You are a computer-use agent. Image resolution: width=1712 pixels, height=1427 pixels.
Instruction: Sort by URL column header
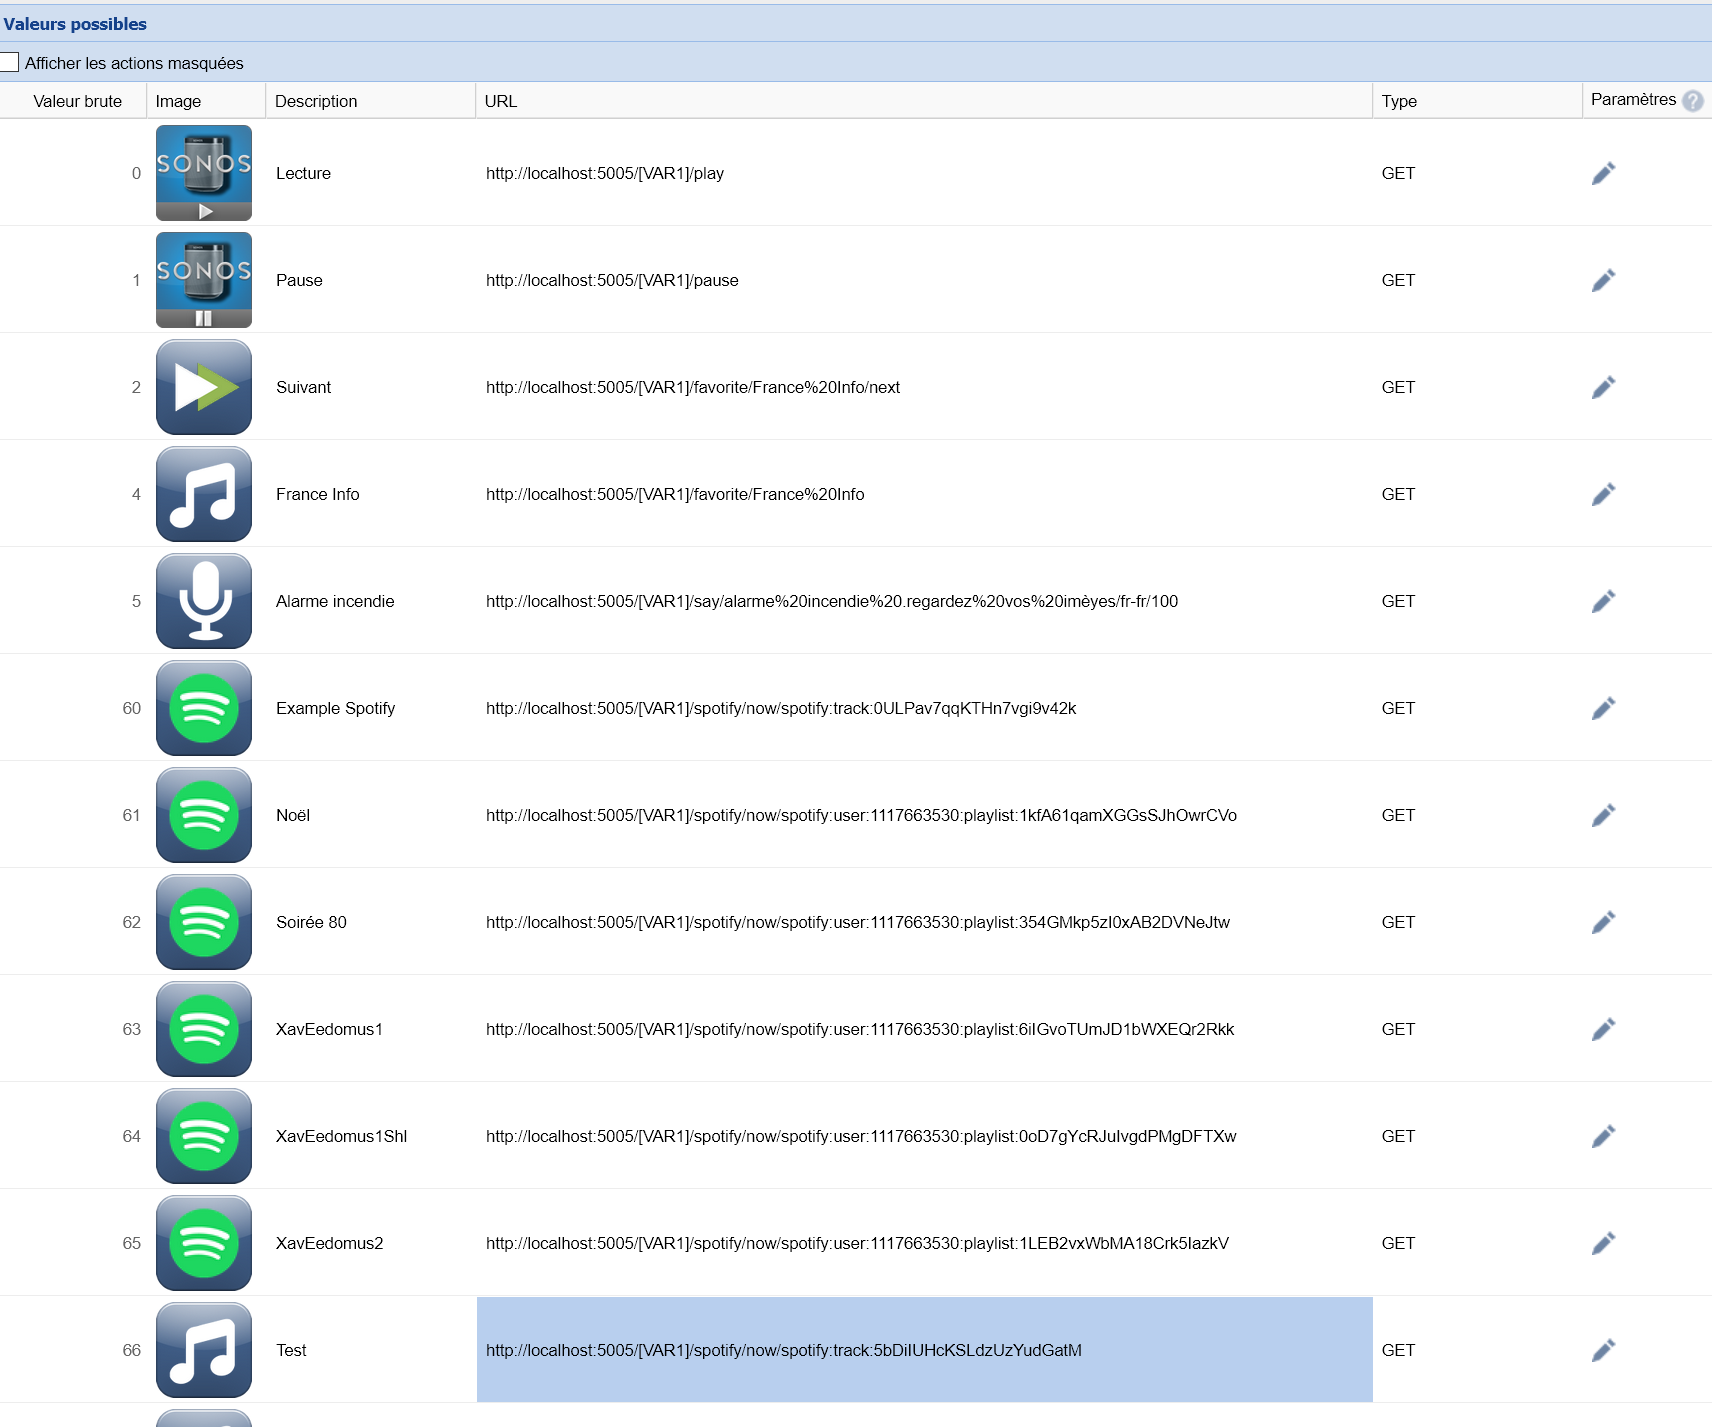924,101
